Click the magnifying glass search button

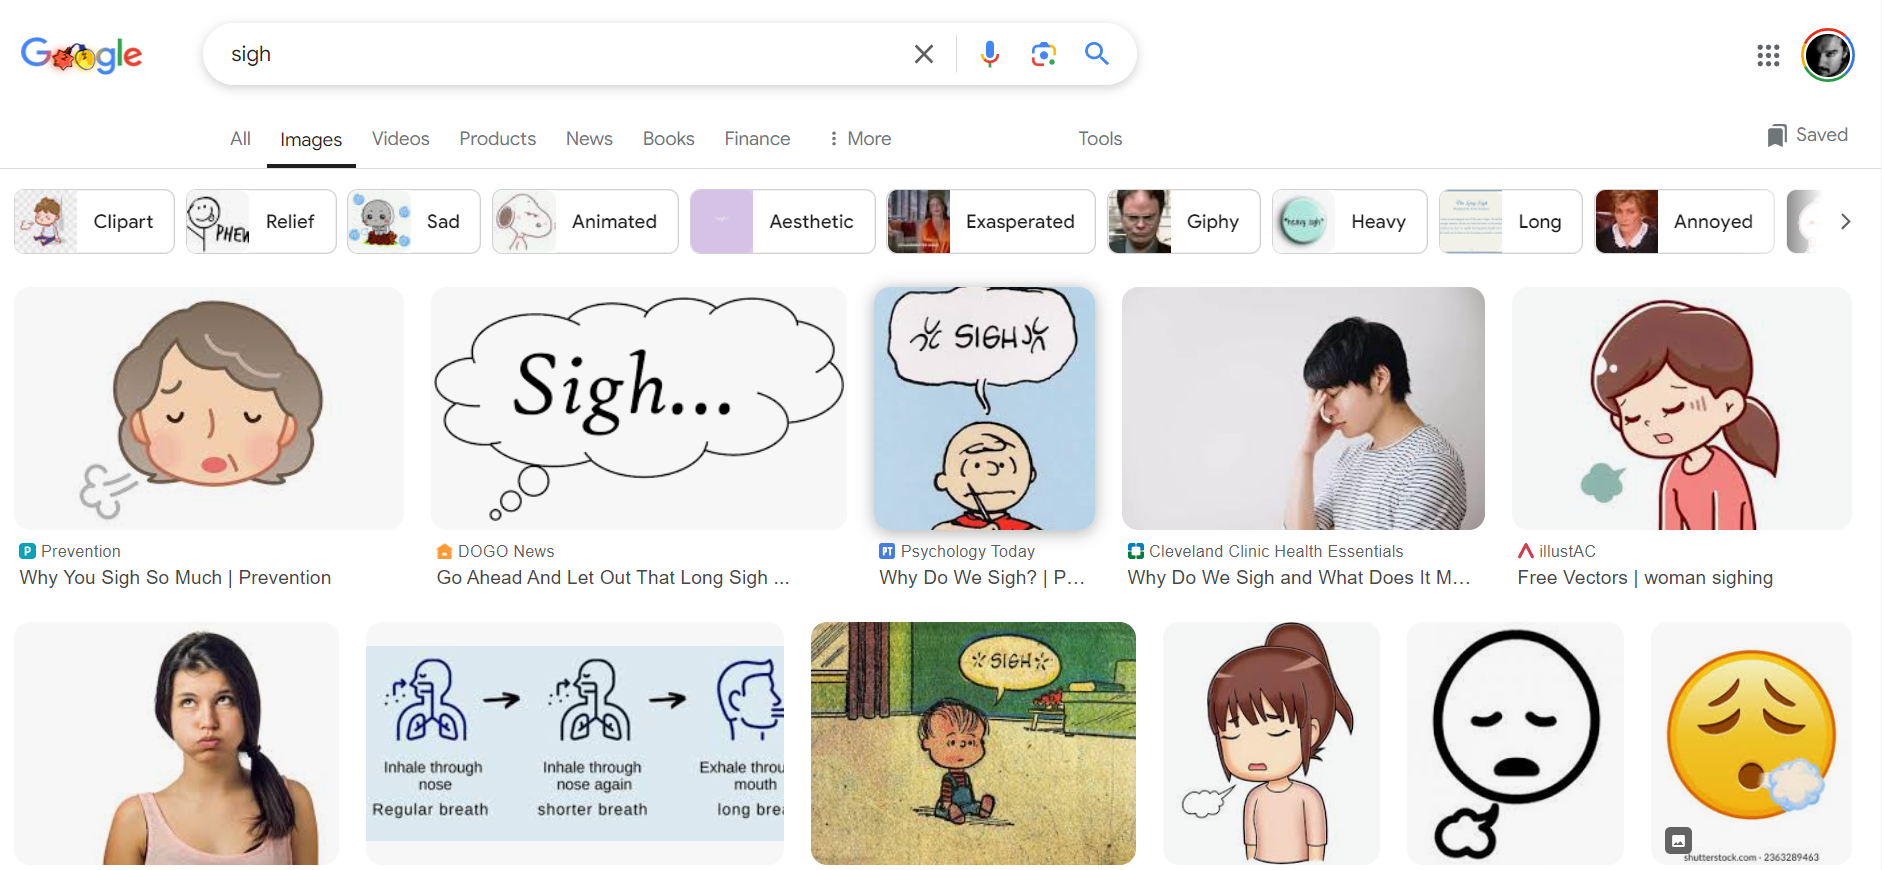[x=1097, y=54]
